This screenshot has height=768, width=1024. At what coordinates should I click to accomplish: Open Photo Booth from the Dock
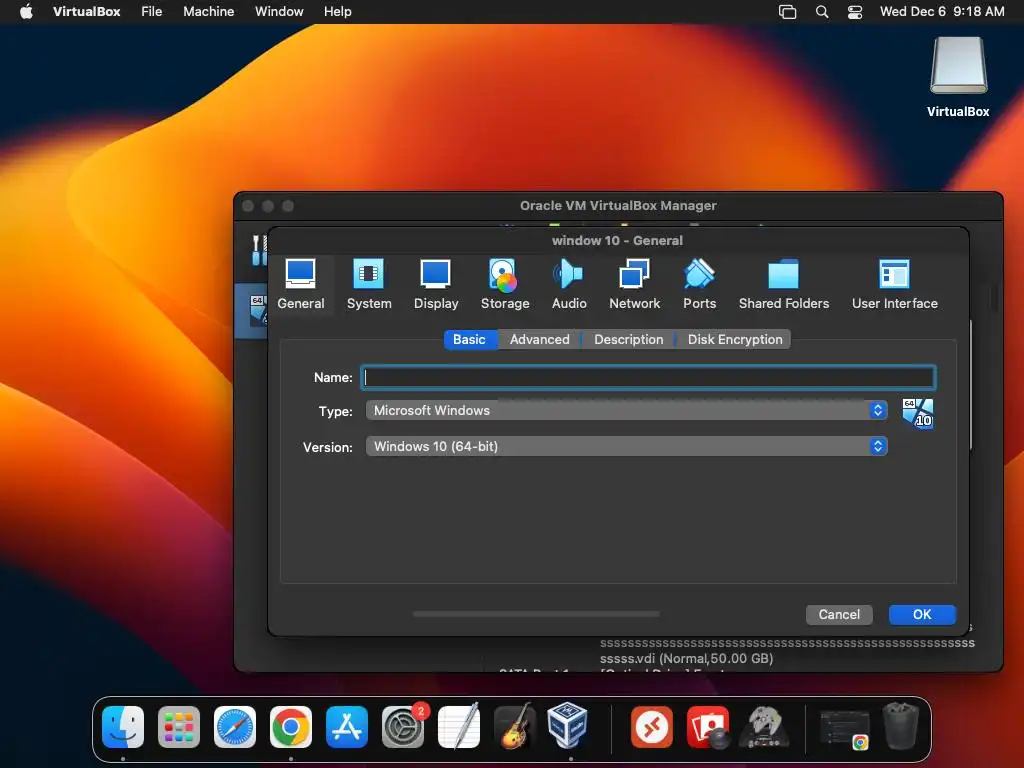[x=708, y=726]
